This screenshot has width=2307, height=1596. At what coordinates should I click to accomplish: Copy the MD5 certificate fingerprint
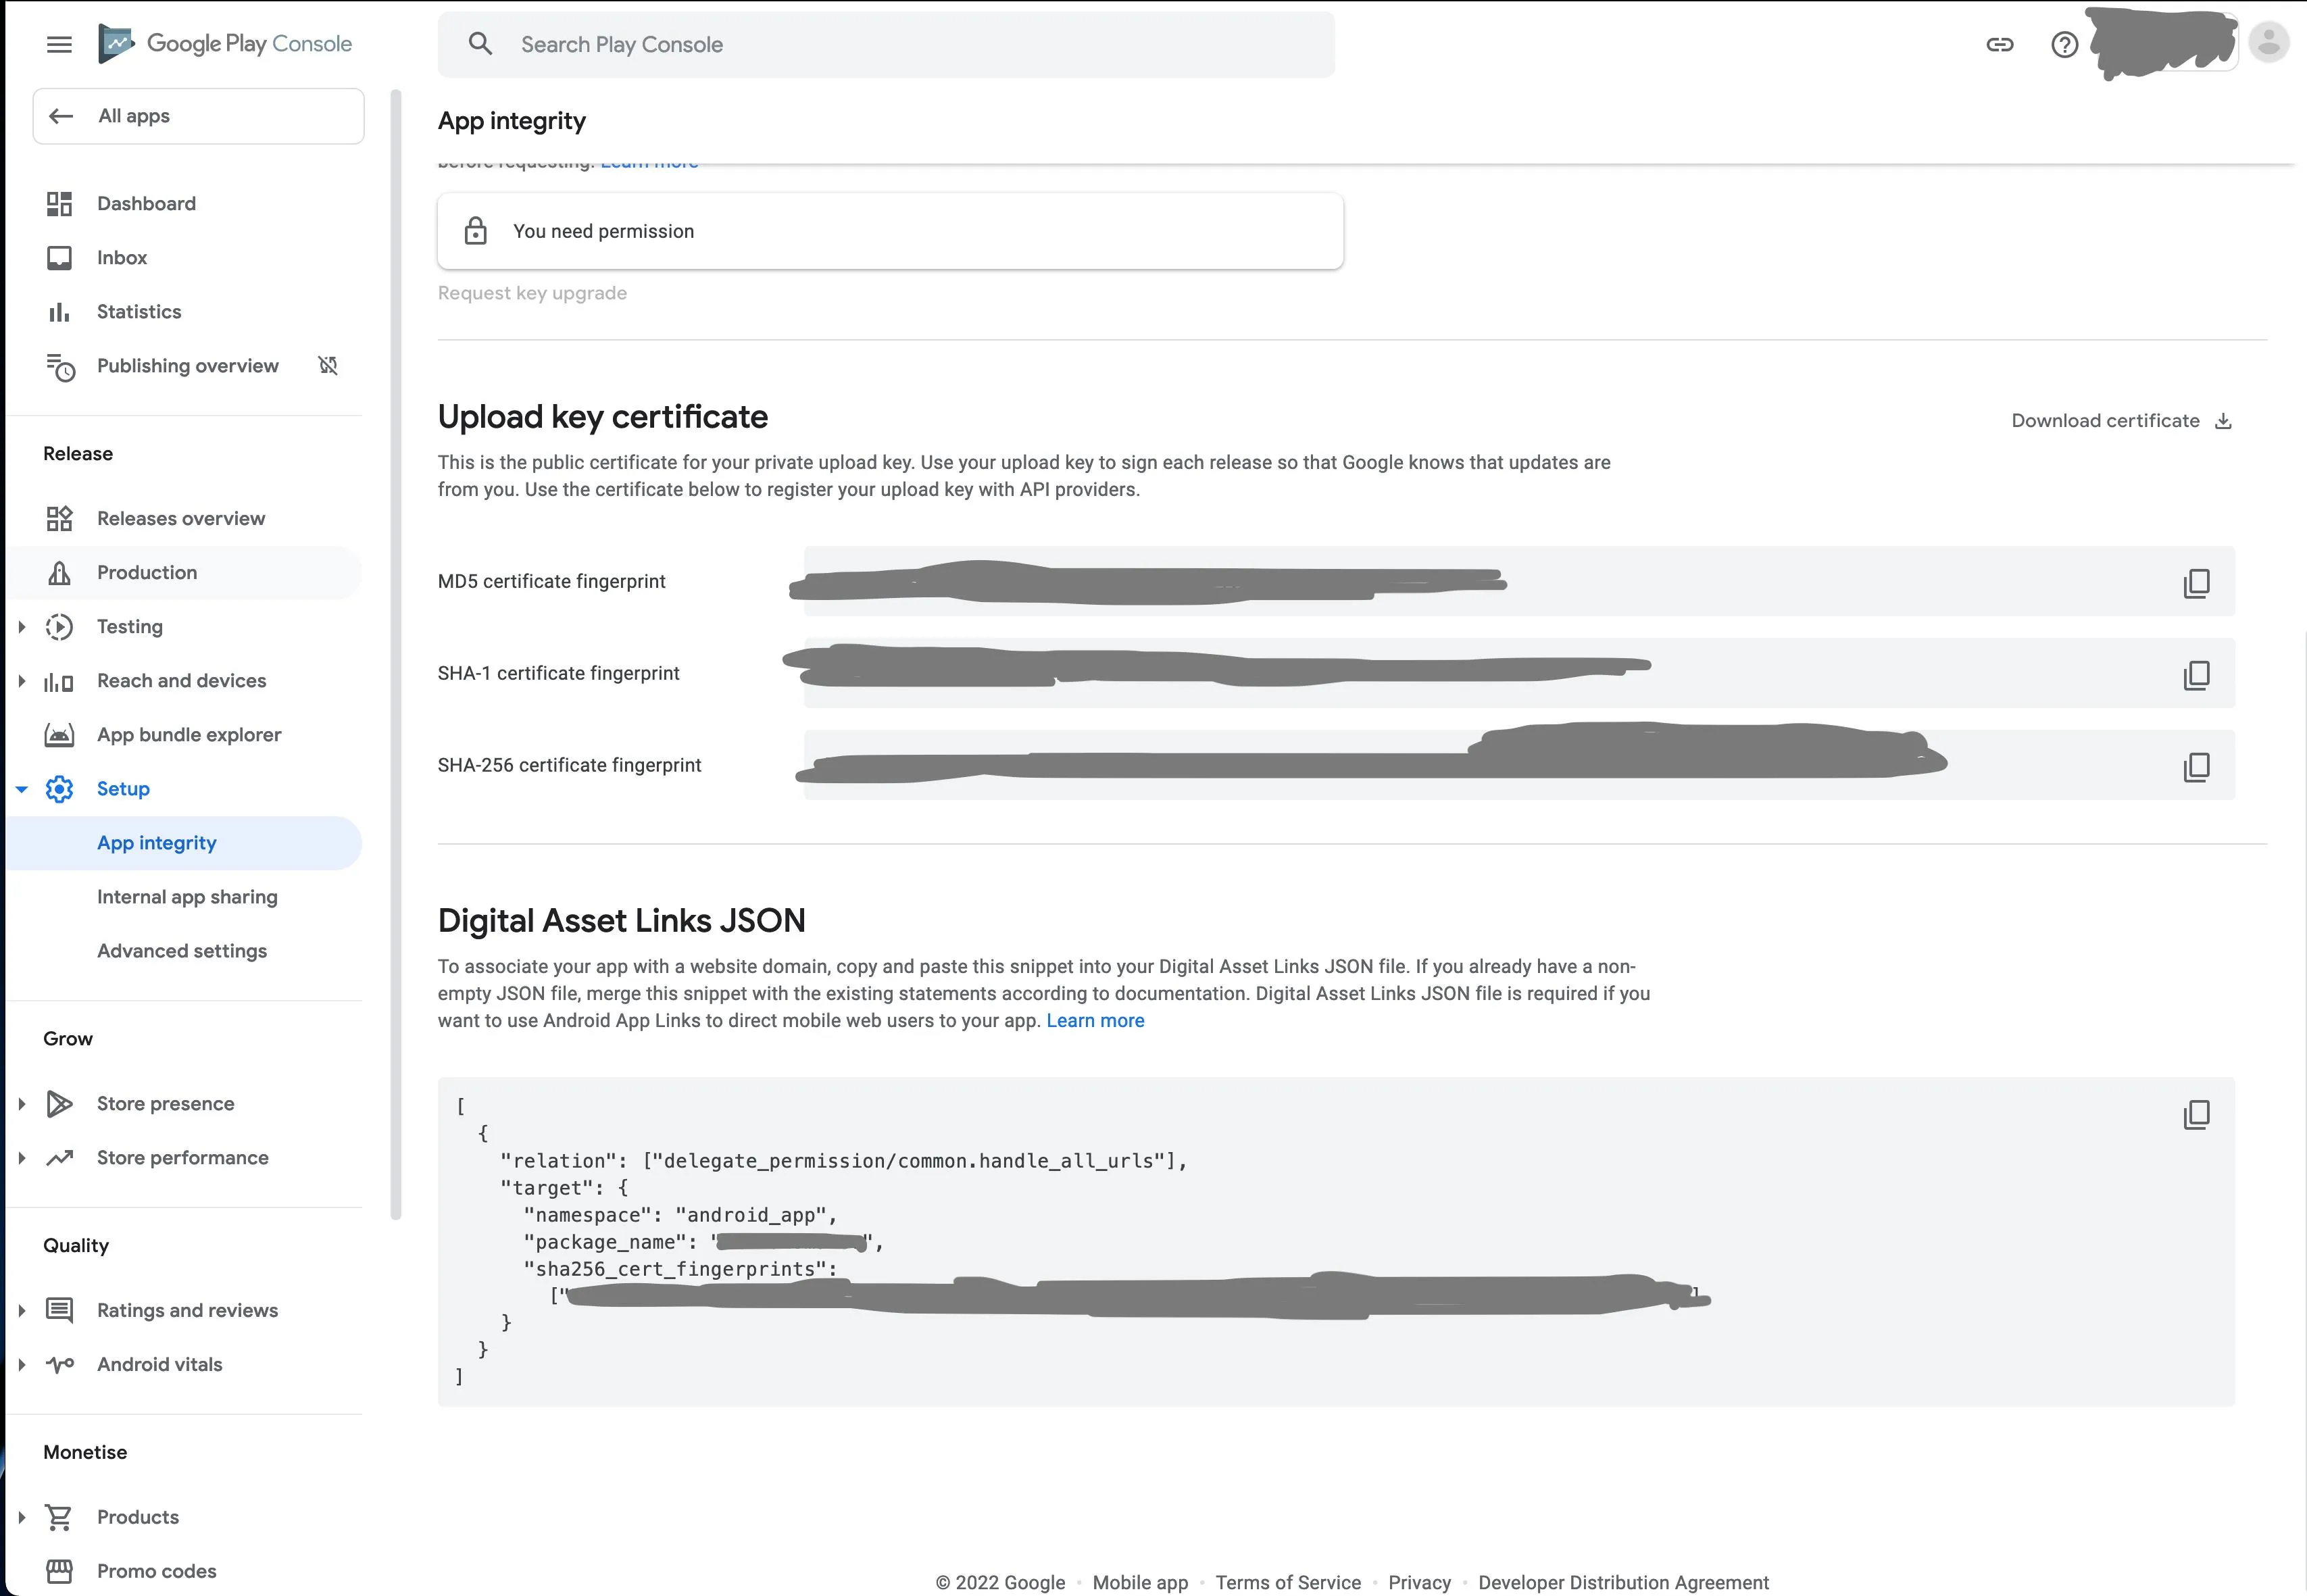coord(2196,583)
